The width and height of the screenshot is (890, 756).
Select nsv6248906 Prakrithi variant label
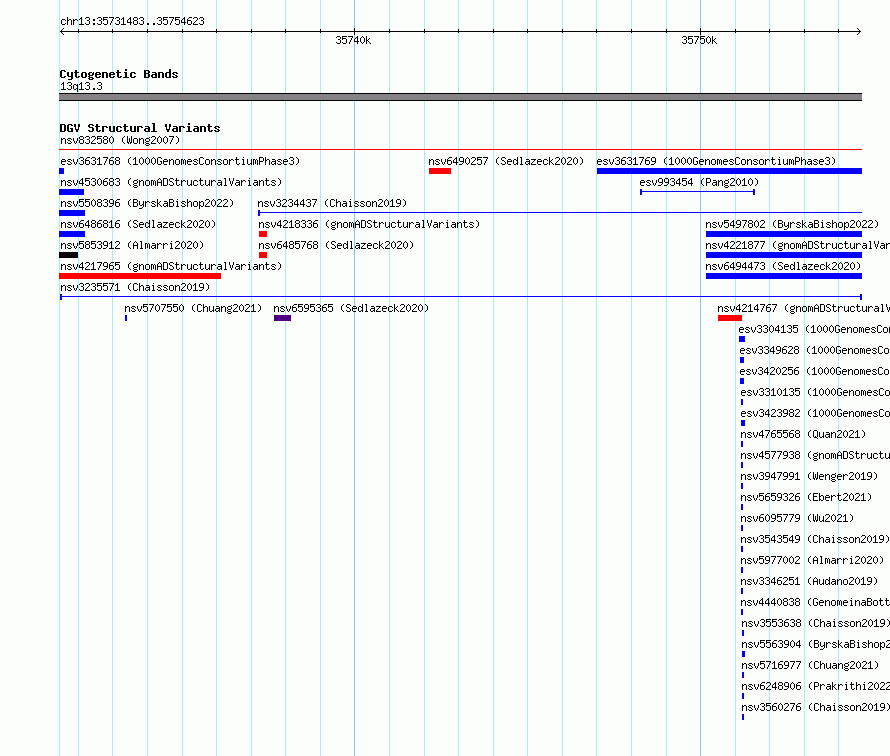(x=816, y=686)
